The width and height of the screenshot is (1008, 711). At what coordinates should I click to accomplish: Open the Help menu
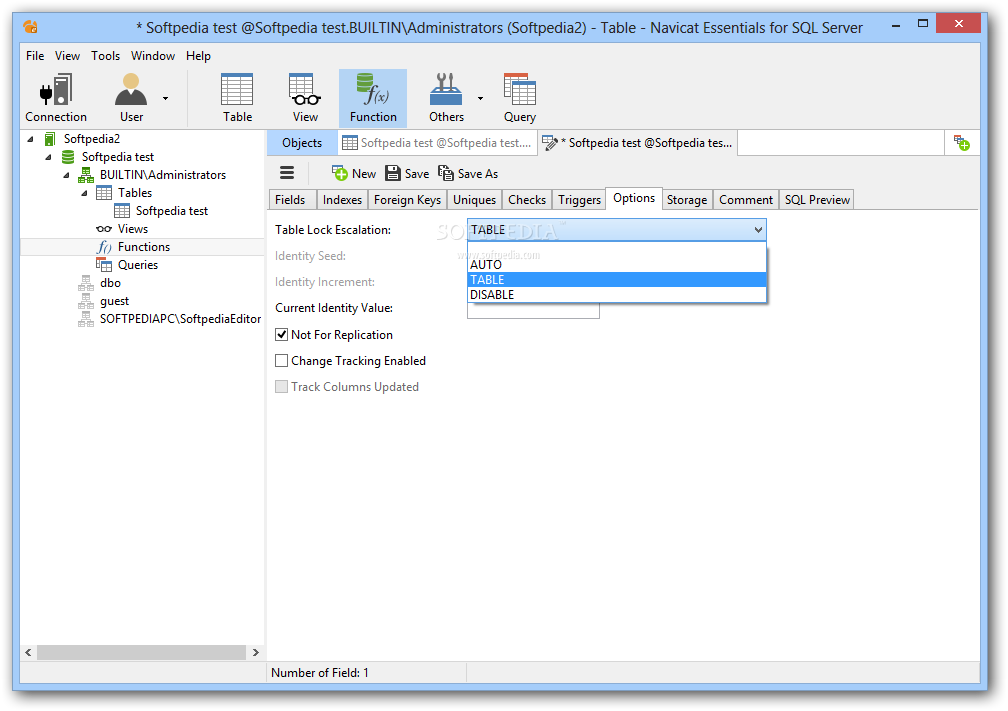coord(198,56)
